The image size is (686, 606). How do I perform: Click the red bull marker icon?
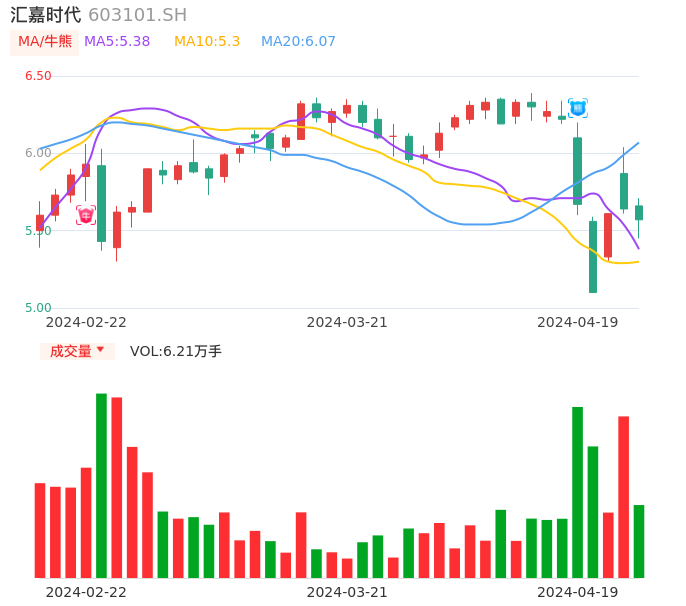86,215
